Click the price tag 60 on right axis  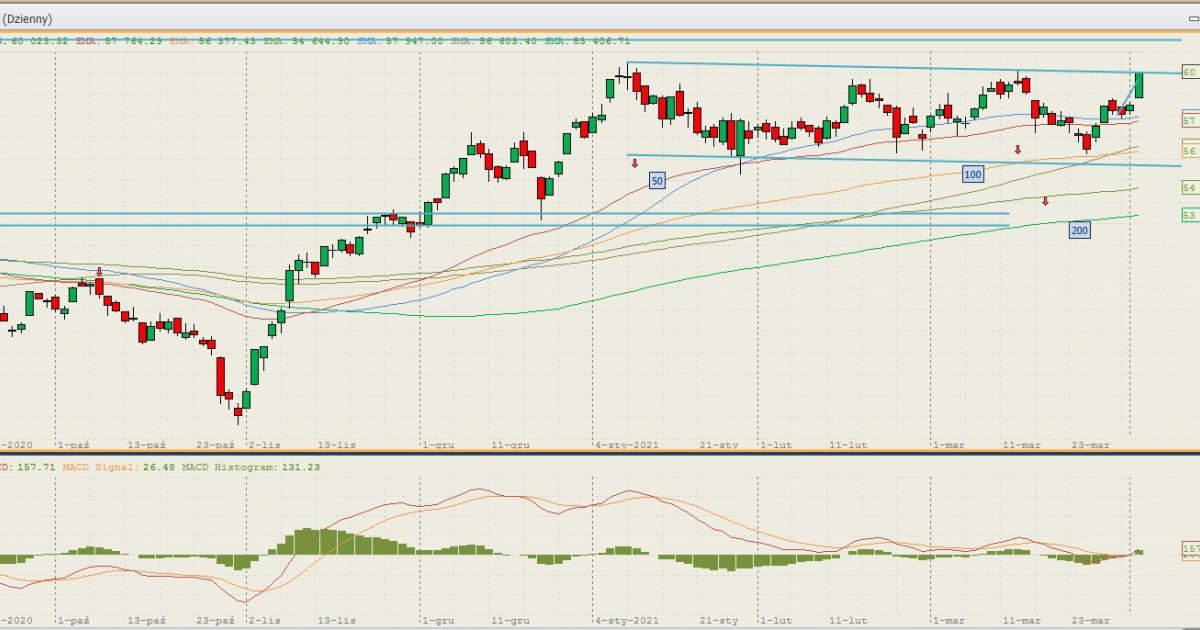point(1189,72)
